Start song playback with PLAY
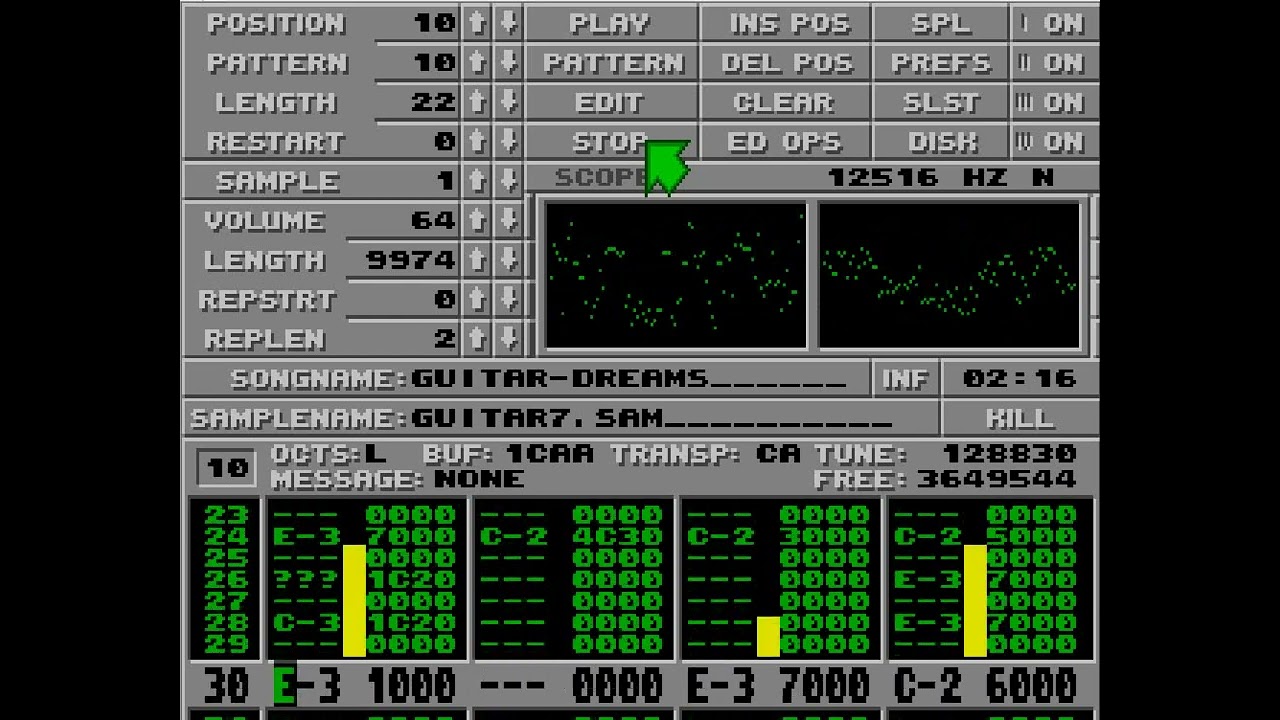This screenshot has width=1280, height=720. coord(610,23)
